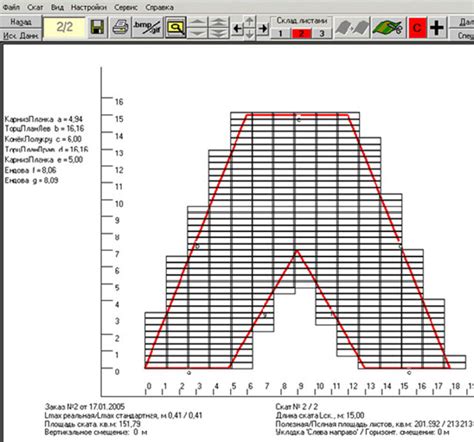Click vertical axis label 16
The width and height of the screenshot is (474, 442).
[x=119, y=102]
